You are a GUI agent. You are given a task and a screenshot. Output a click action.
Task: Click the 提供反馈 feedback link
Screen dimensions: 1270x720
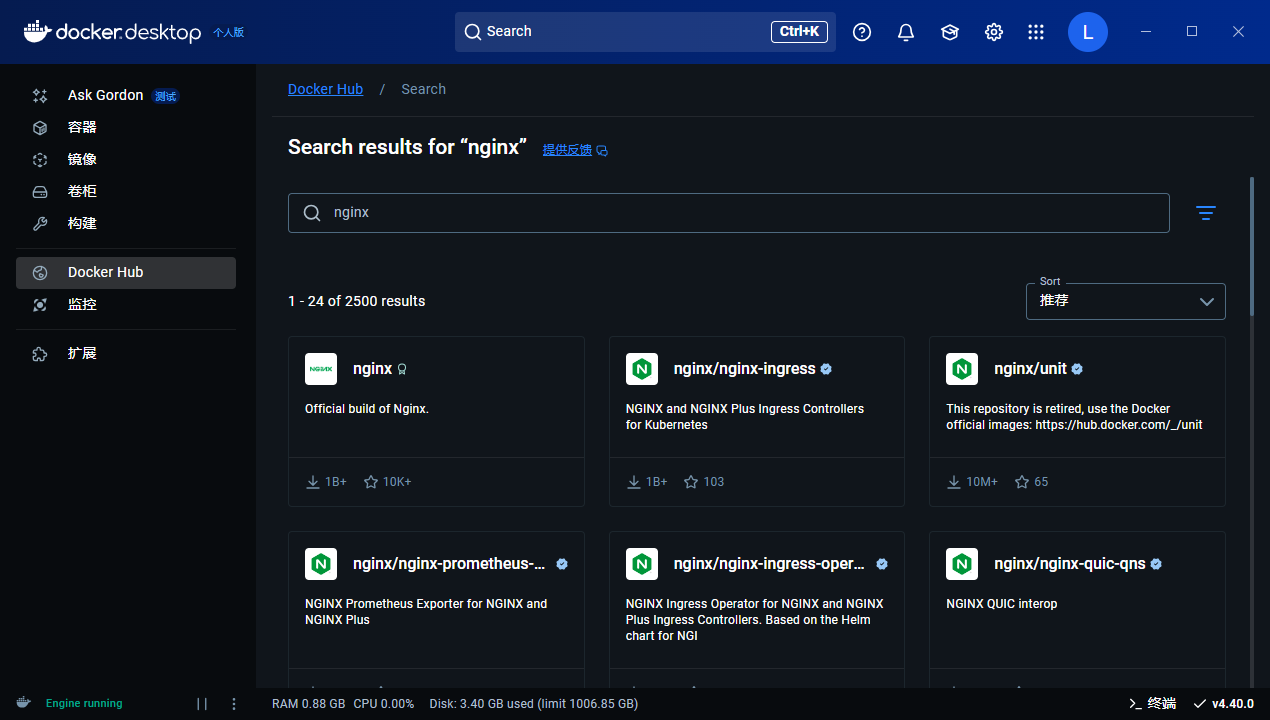coord(567,150)
